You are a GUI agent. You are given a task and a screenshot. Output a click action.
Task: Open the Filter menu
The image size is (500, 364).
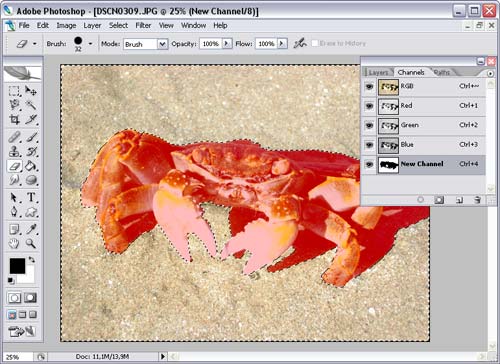pos(143,25)
